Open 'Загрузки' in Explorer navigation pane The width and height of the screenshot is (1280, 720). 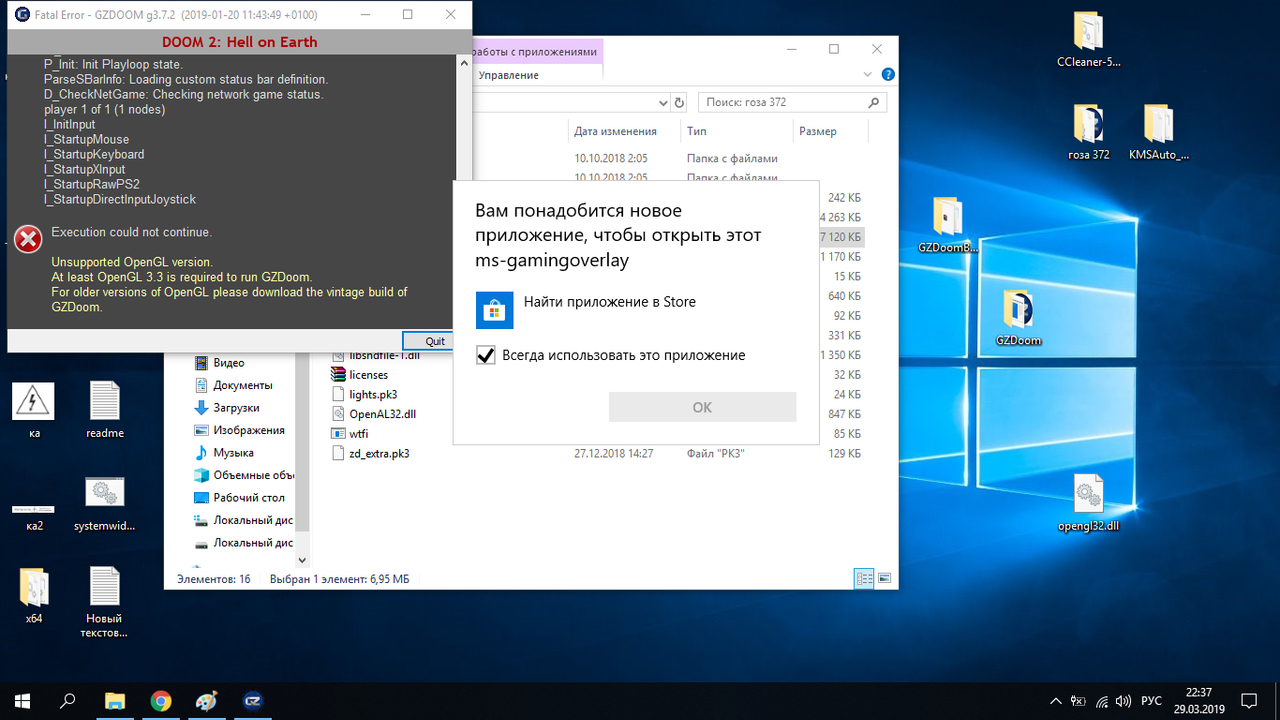pyautogui.click(x=226, y=408)
